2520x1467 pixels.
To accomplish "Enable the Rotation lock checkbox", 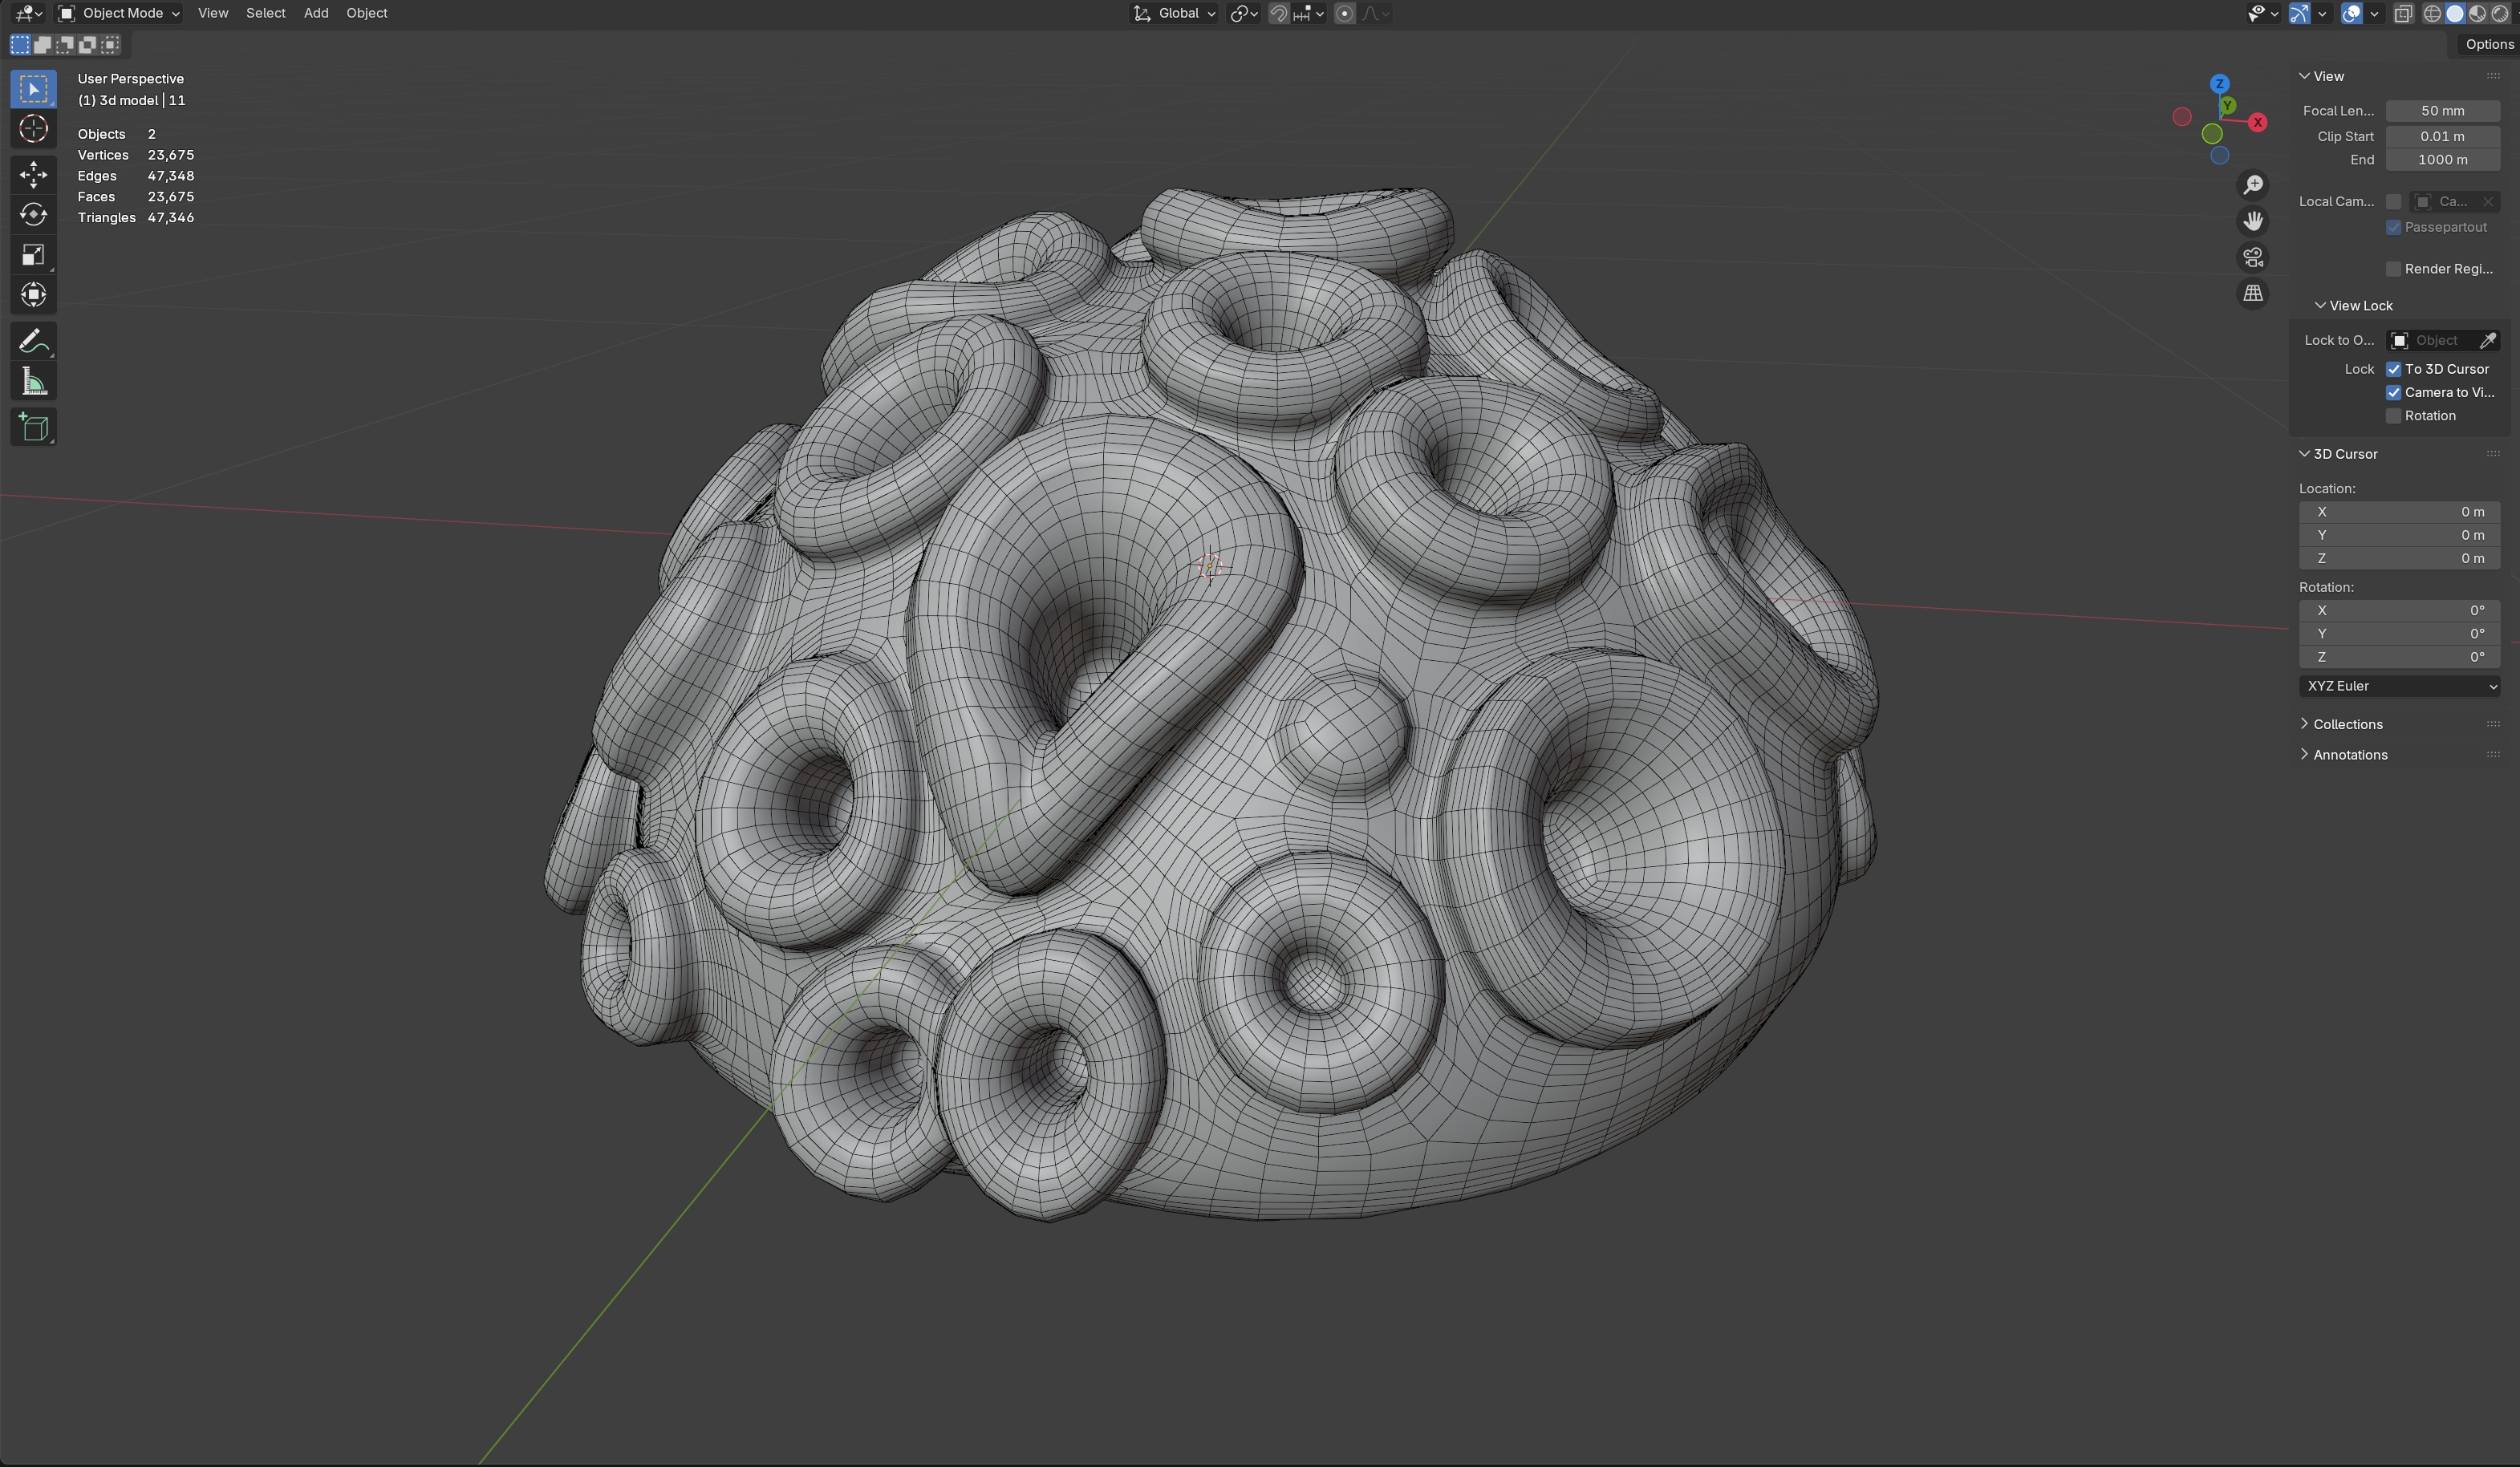I will pos(2394,416).
